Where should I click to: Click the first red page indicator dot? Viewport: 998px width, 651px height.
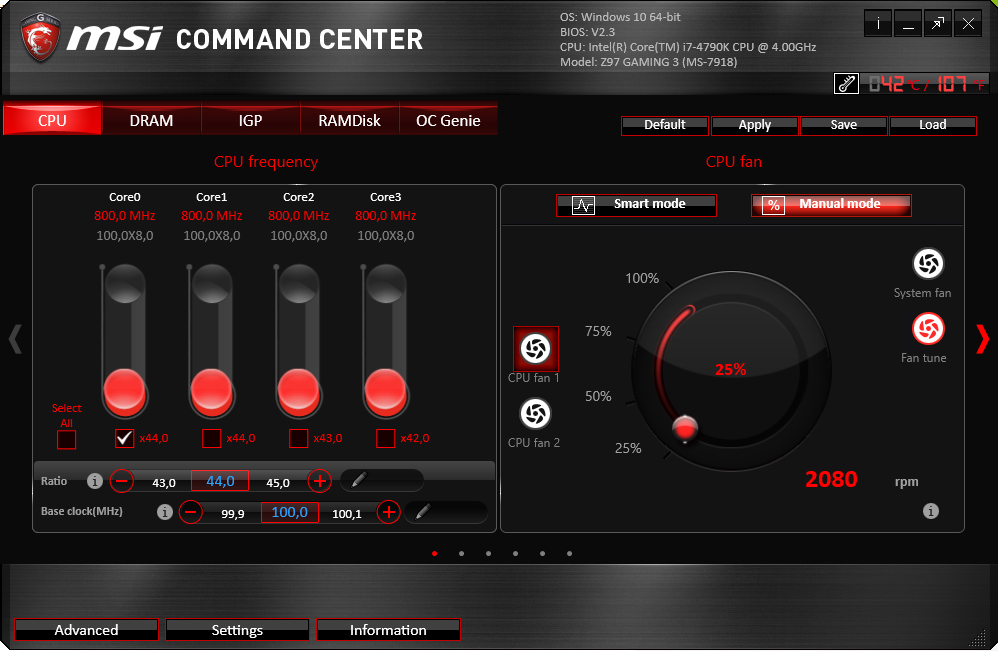[x=435, y=554]
